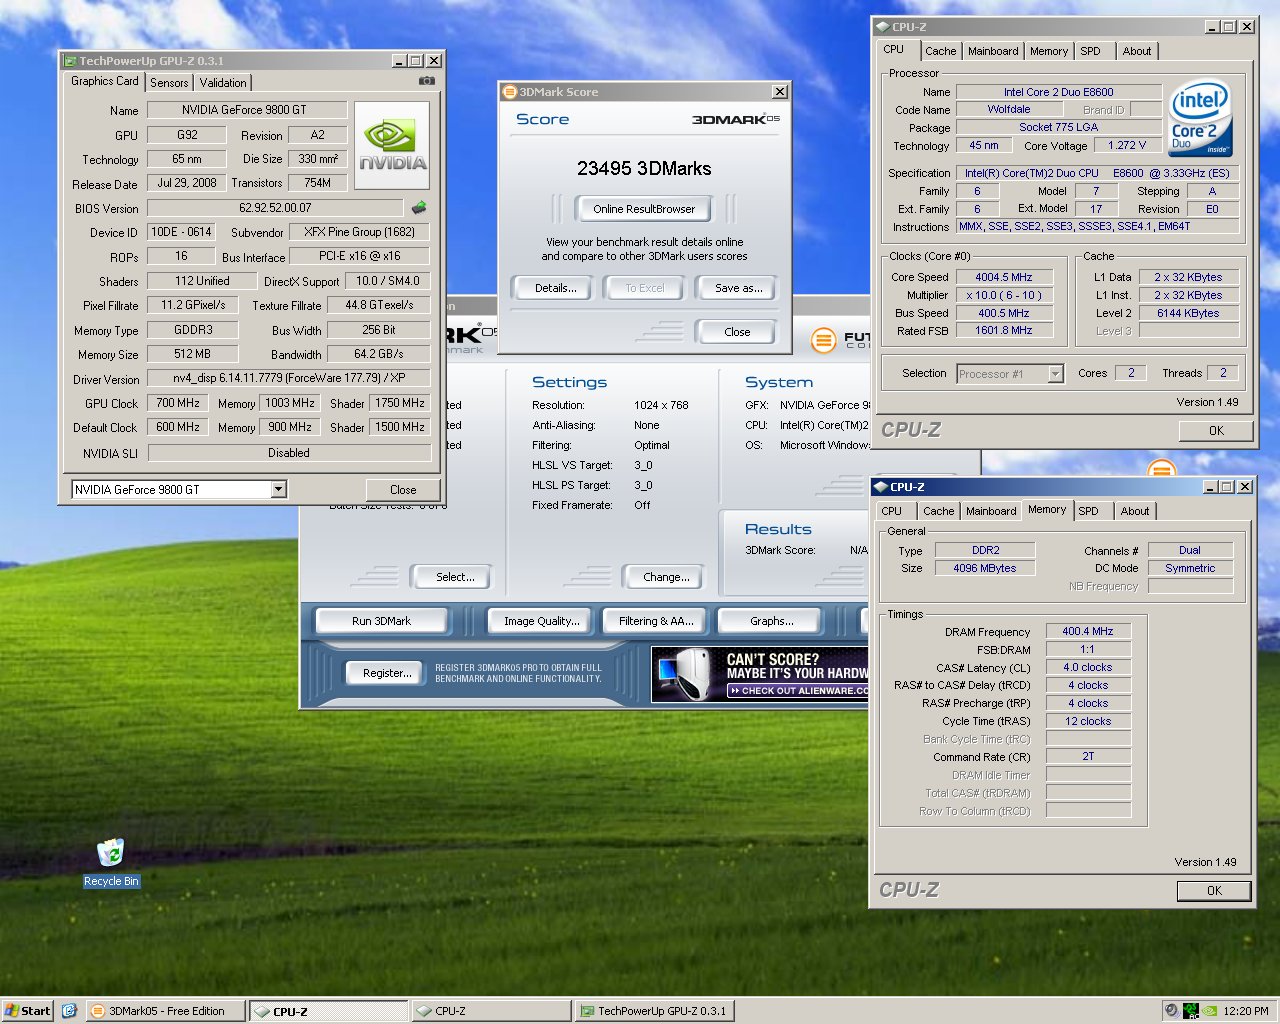Viewport: 1280px width, 1024px height.
Task: Click the GPU-Z screenshot camera icon
Action: 426,81
